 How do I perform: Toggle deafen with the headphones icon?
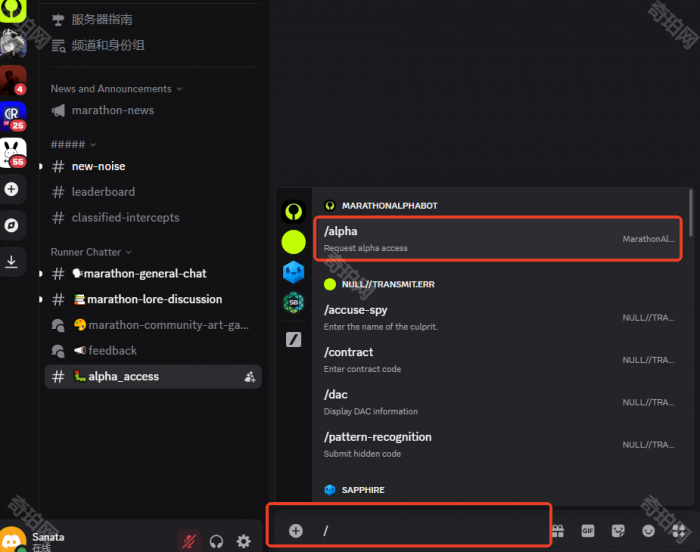coord(216,541)
